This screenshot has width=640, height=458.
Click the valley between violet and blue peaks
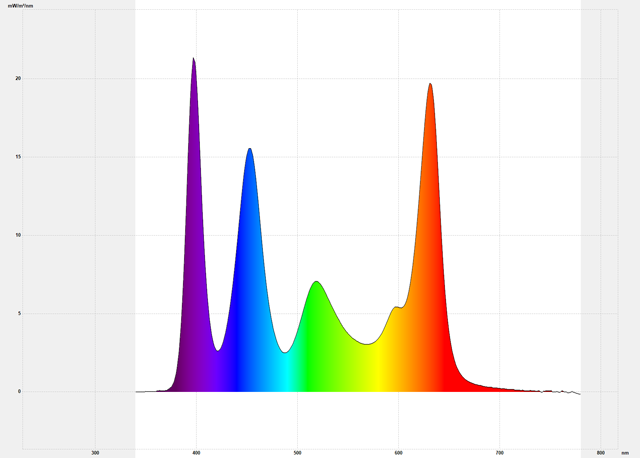click(x=218, y=350)
